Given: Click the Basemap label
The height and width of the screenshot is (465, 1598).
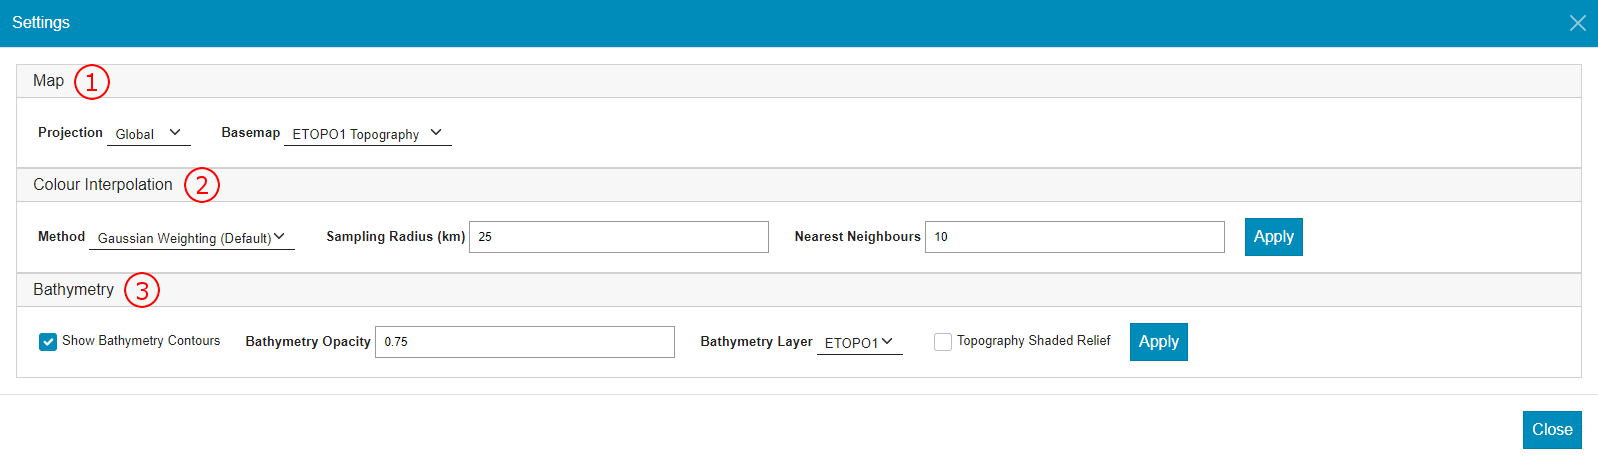Looking at the screenshot, I should (x=251, y=133).
